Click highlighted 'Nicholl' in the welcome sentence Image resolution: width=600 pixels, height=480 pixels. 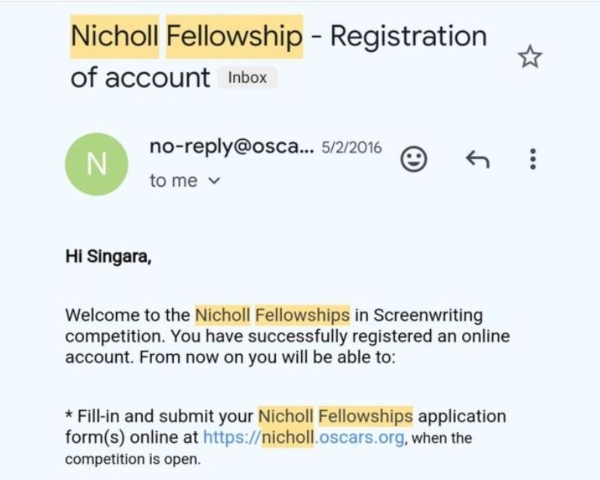tap(222, 315)
